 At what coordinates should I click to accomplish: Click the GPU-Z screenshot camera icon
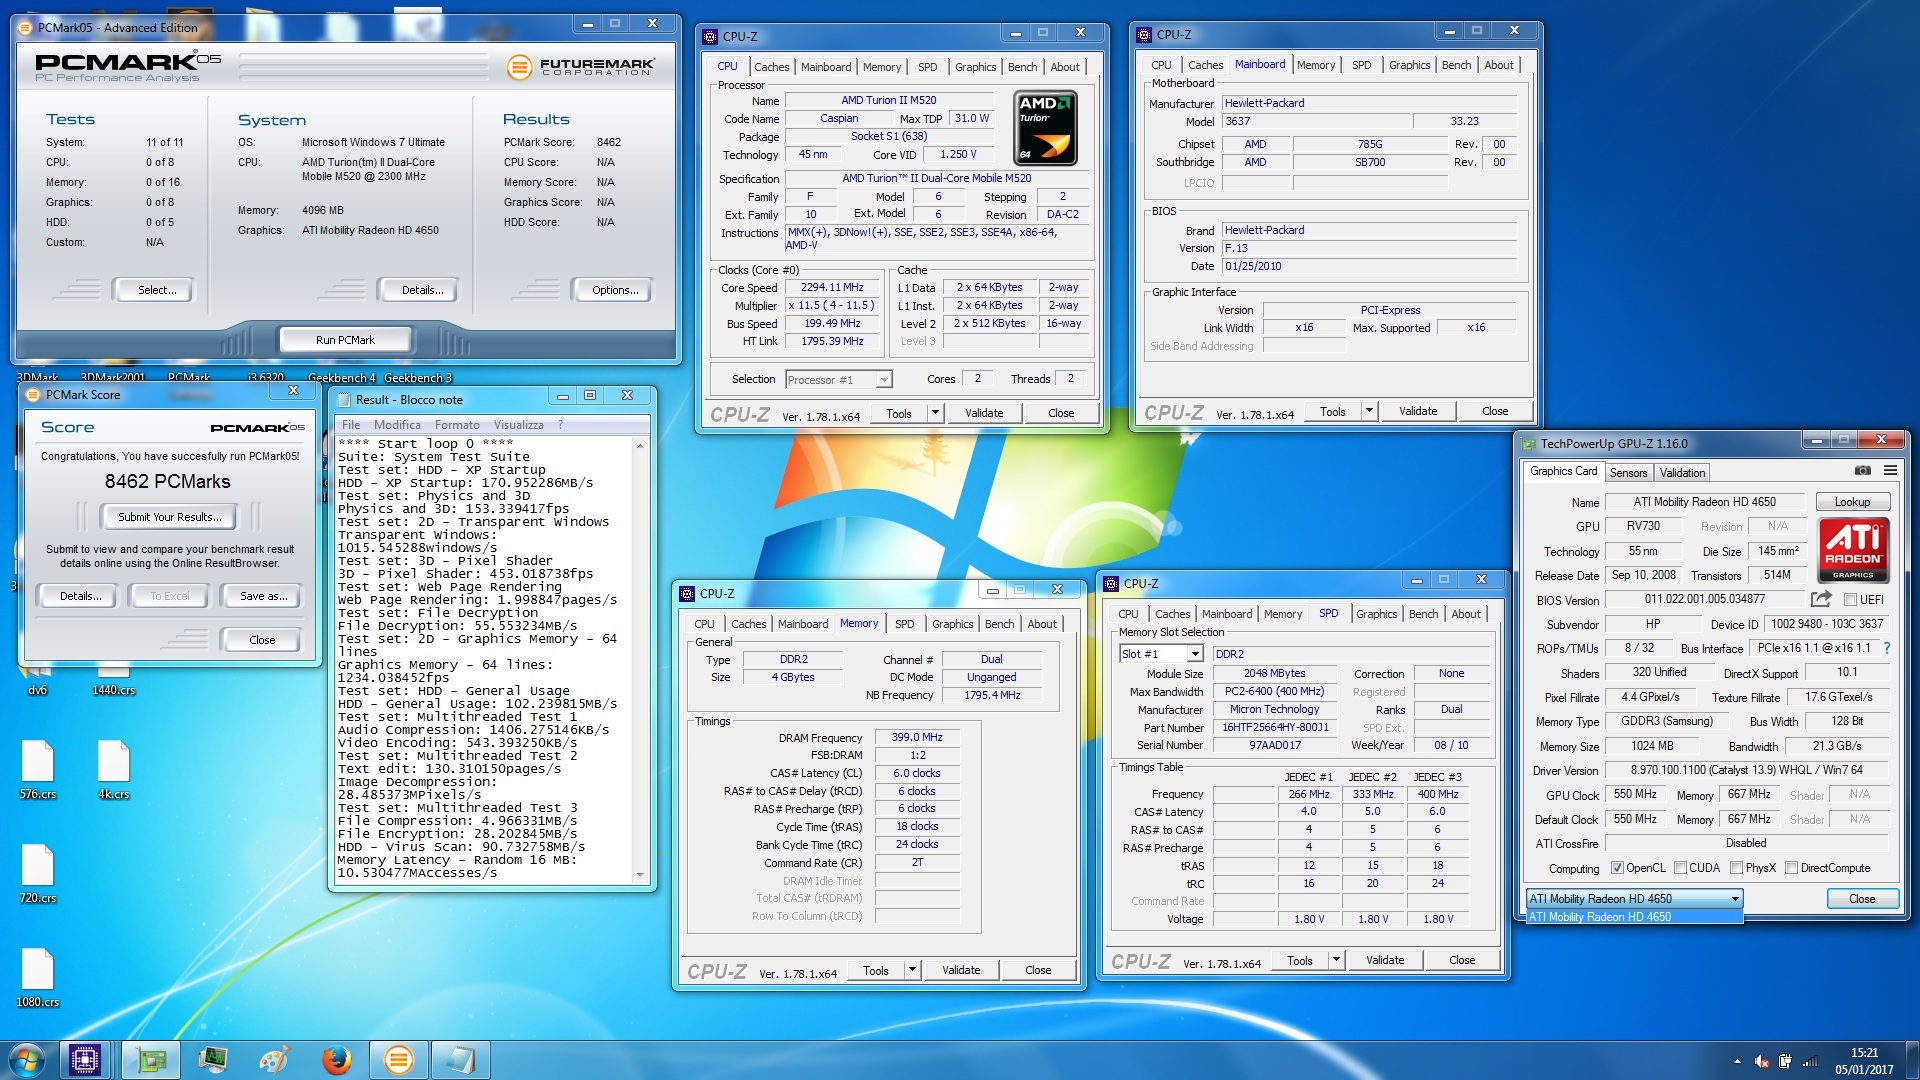pyautogui.click(x=1862, y=470)
